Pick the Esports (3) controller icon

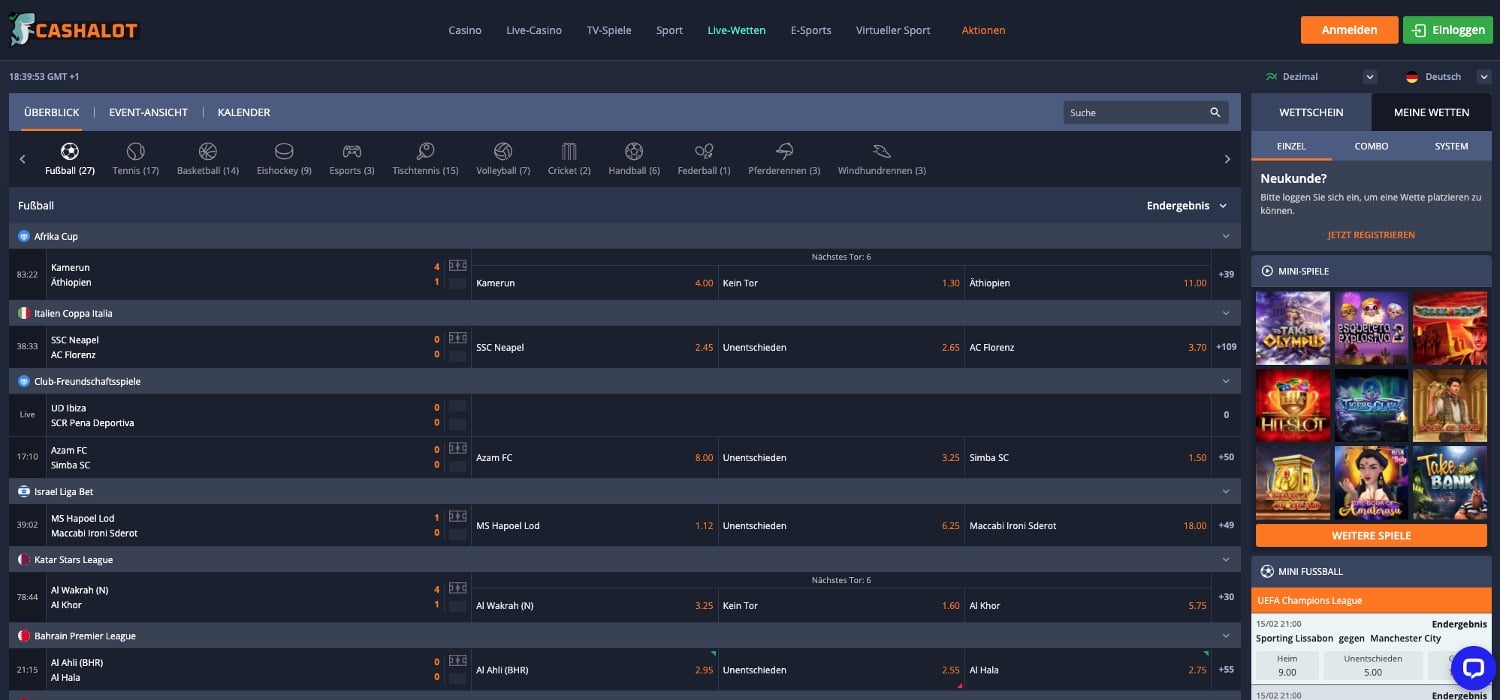(352, 152)
